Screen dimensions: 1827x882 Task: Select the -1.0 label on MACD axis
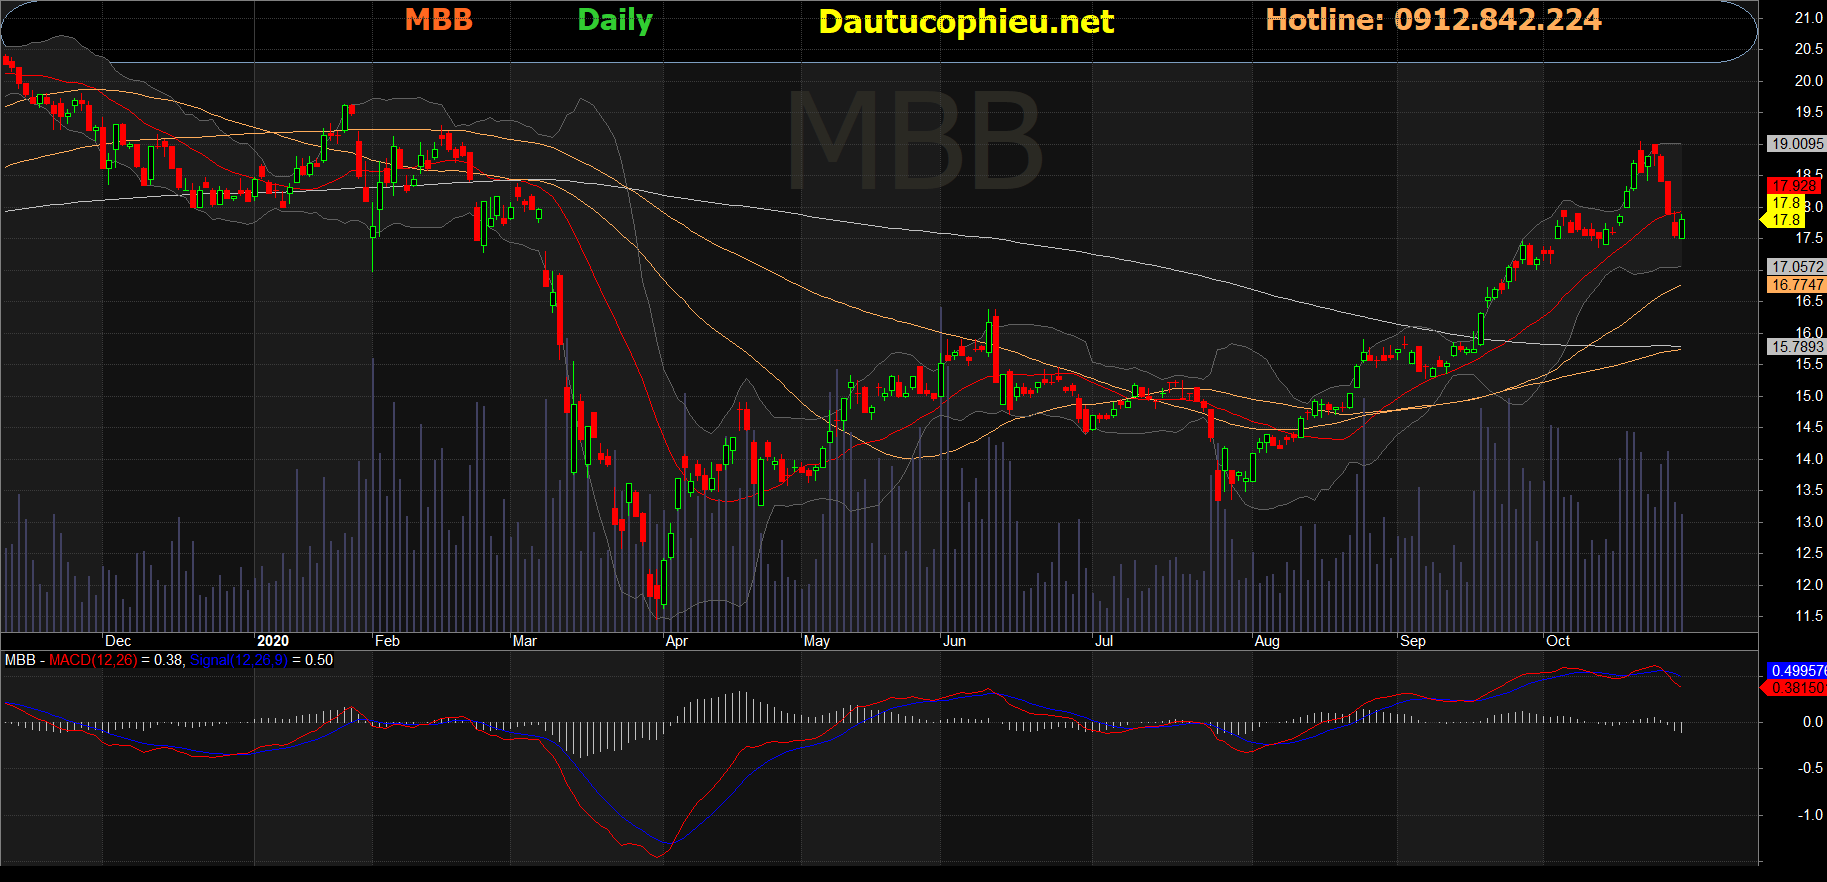[1810, 815]
